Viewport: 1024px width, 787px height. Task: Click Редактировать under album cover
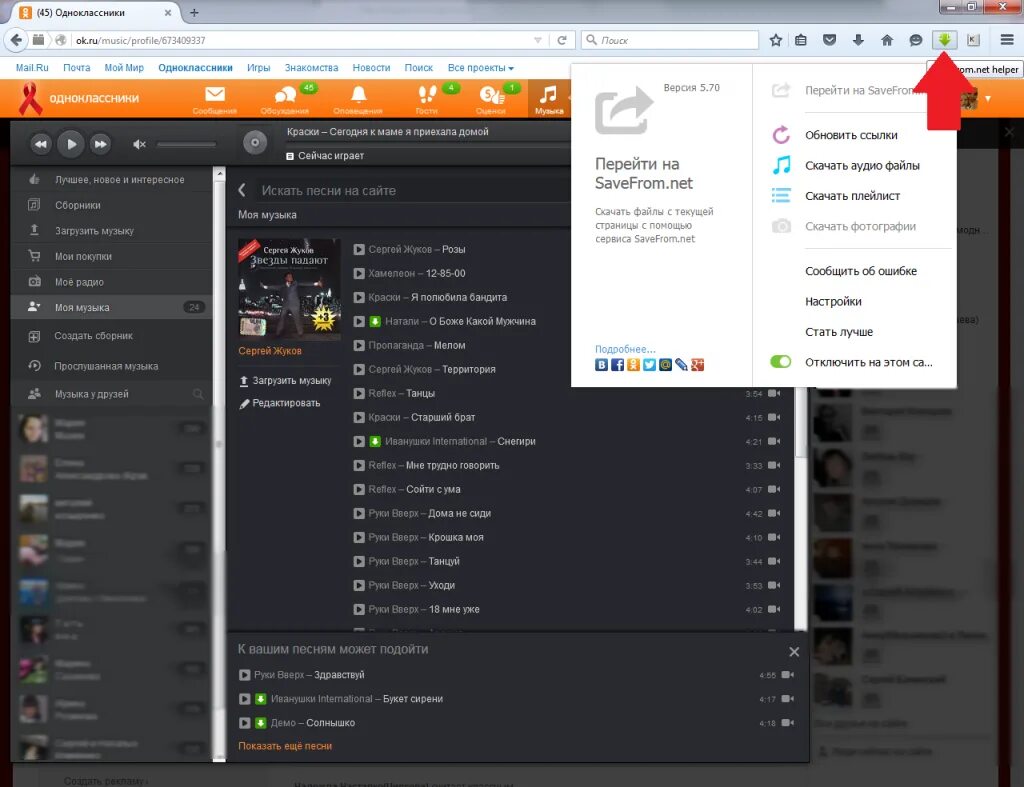point(280,404)
